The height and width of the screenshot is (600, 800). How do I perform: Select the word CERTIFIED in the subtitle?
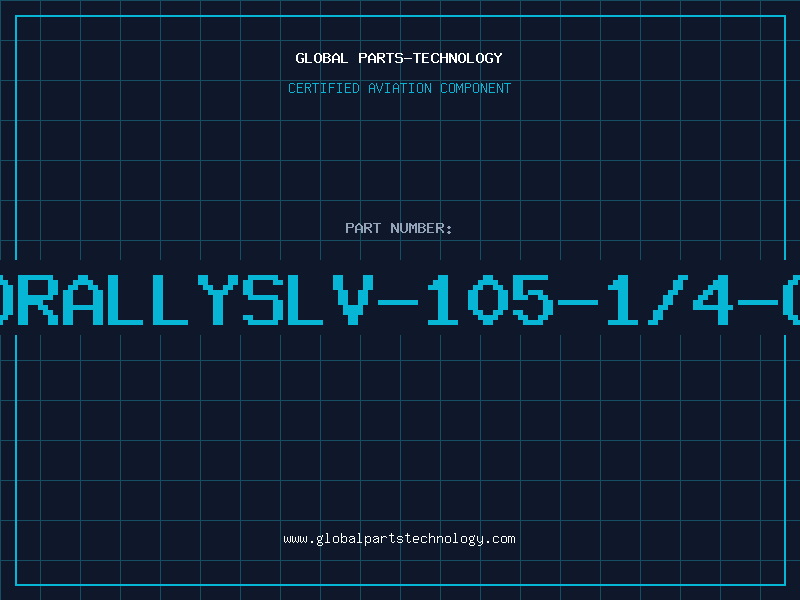(324, 88)
